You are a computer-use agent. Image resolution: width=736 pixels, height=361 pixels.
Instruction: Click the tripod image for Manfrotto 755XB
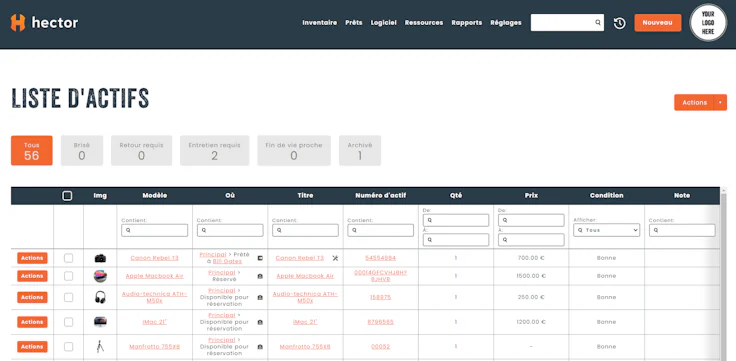100,347
